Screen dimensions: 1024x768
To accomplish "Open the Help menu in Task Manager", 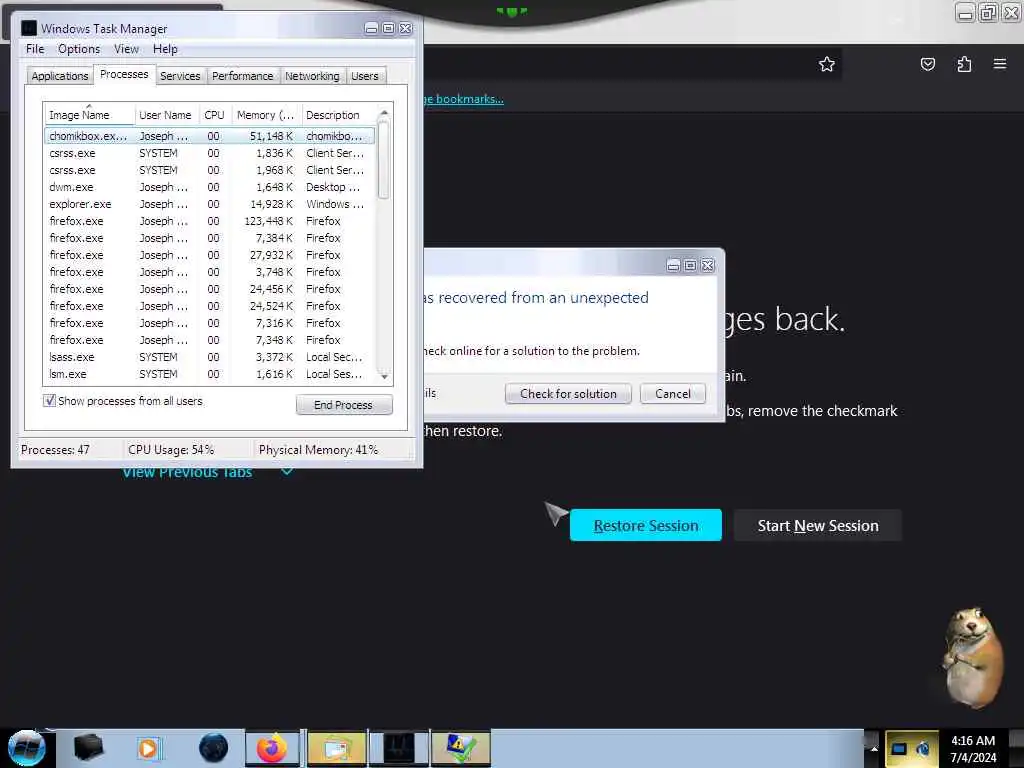I will [165, 49].
